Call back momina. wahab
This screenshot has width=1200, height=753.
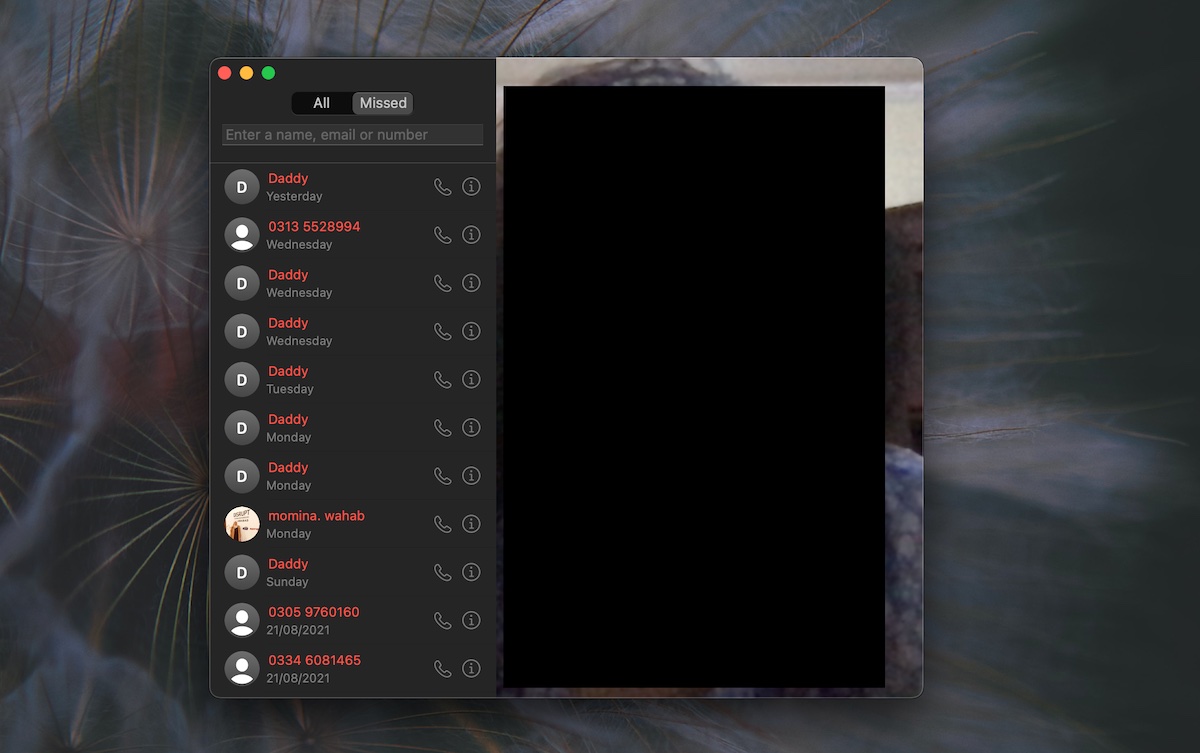tap(442, 524)
